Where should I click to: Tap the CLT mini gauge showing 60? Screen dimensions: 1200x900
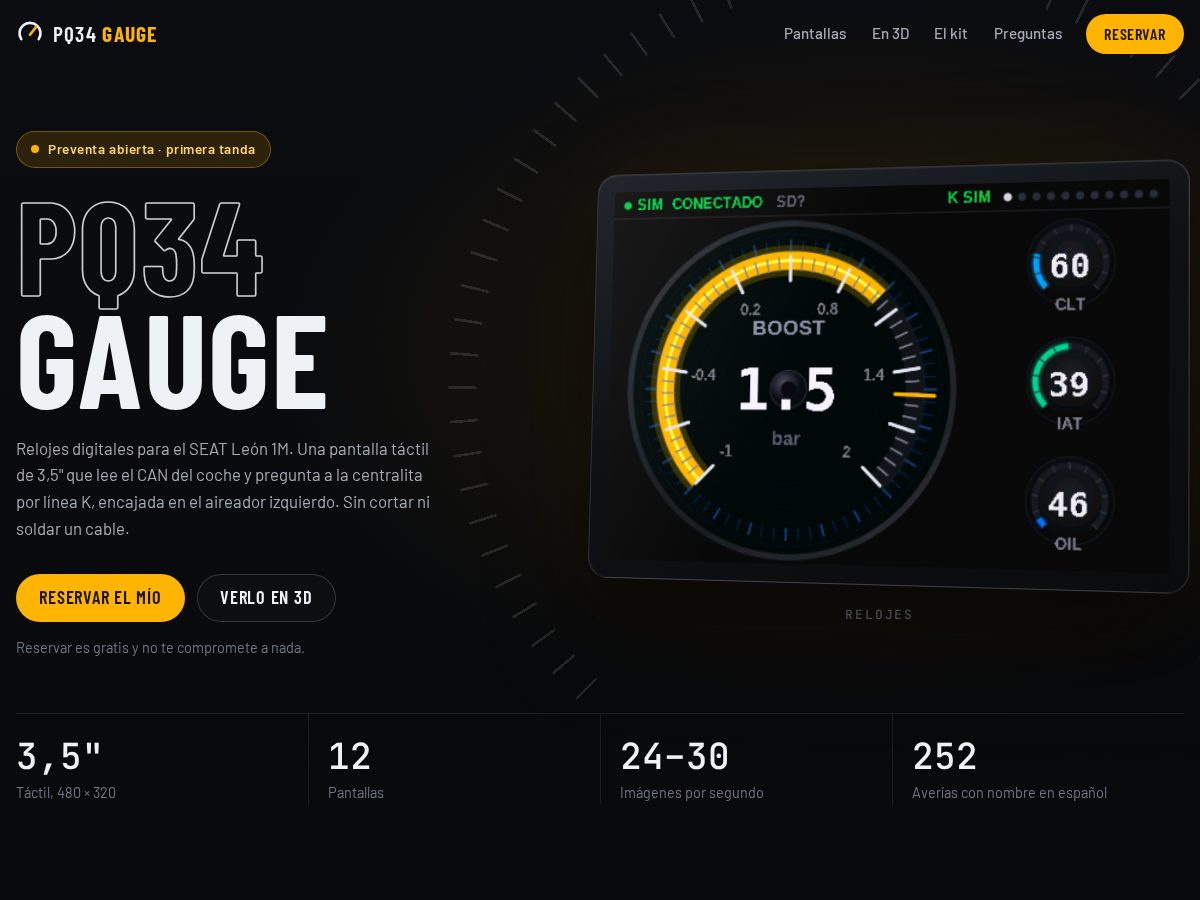coord(1070,266)
